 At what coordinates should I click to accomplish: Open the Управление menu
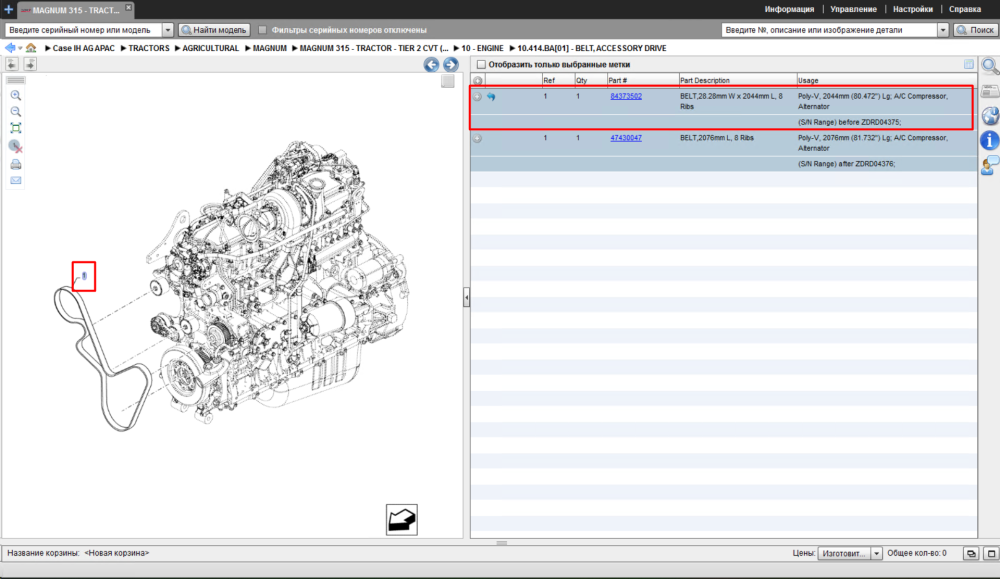[853, 10]
